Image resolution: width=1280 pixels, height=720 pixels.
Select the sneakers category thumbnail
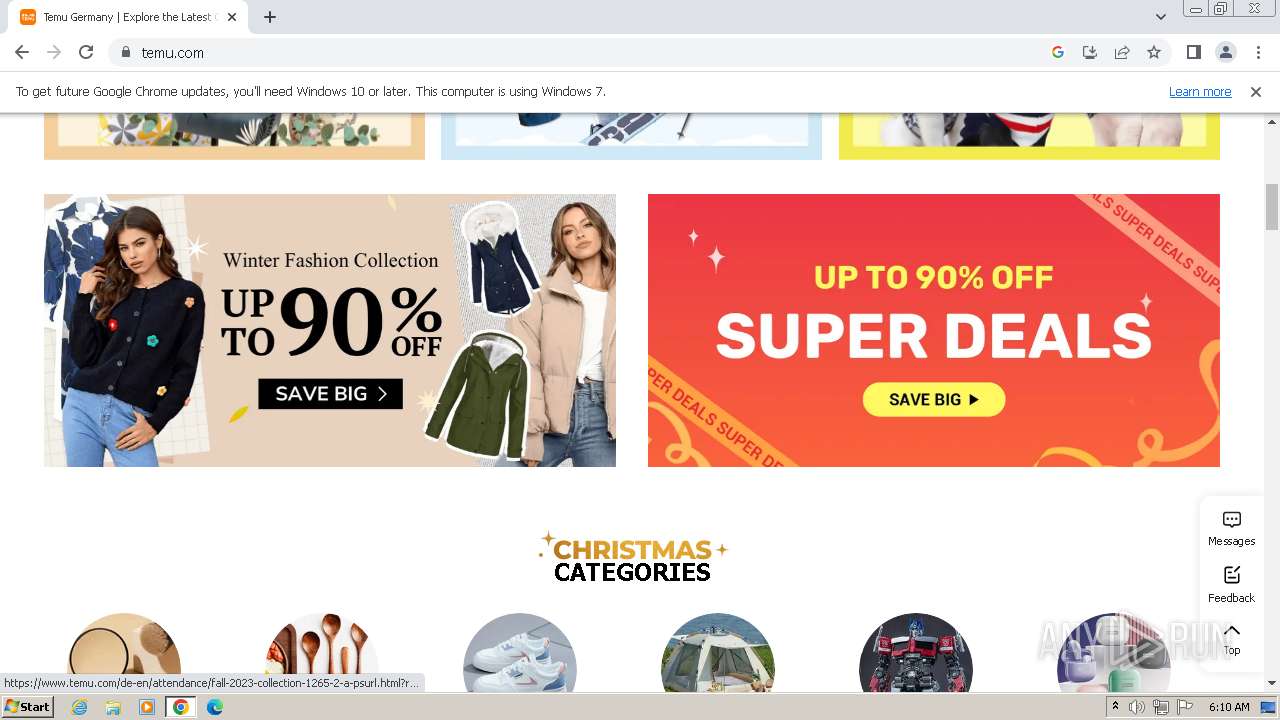tap(520, 651)
